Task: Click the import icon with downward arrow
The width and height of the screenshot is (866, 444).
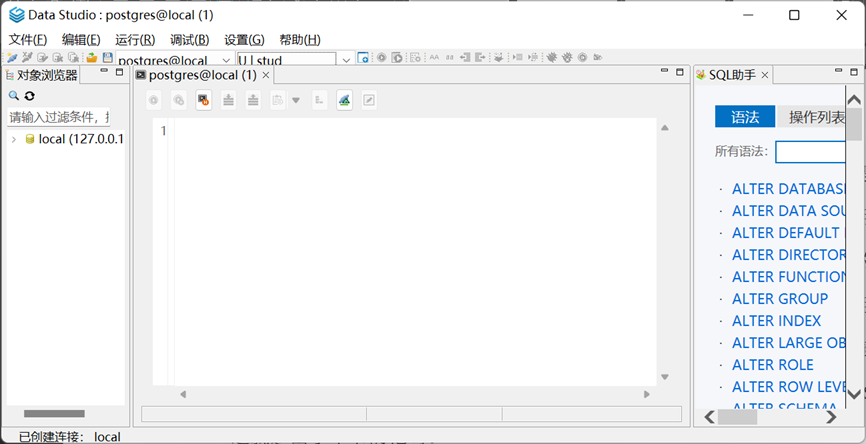Action: point(228,100)
